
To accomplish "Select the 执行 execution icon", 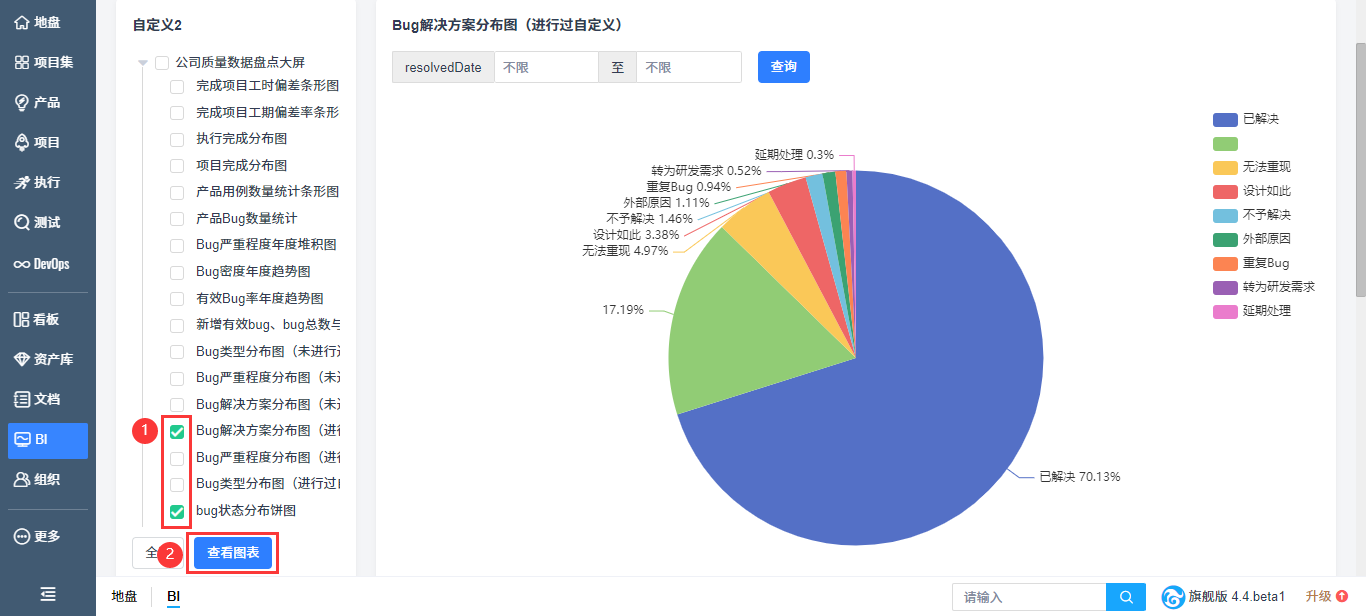I will coord(22,182).
